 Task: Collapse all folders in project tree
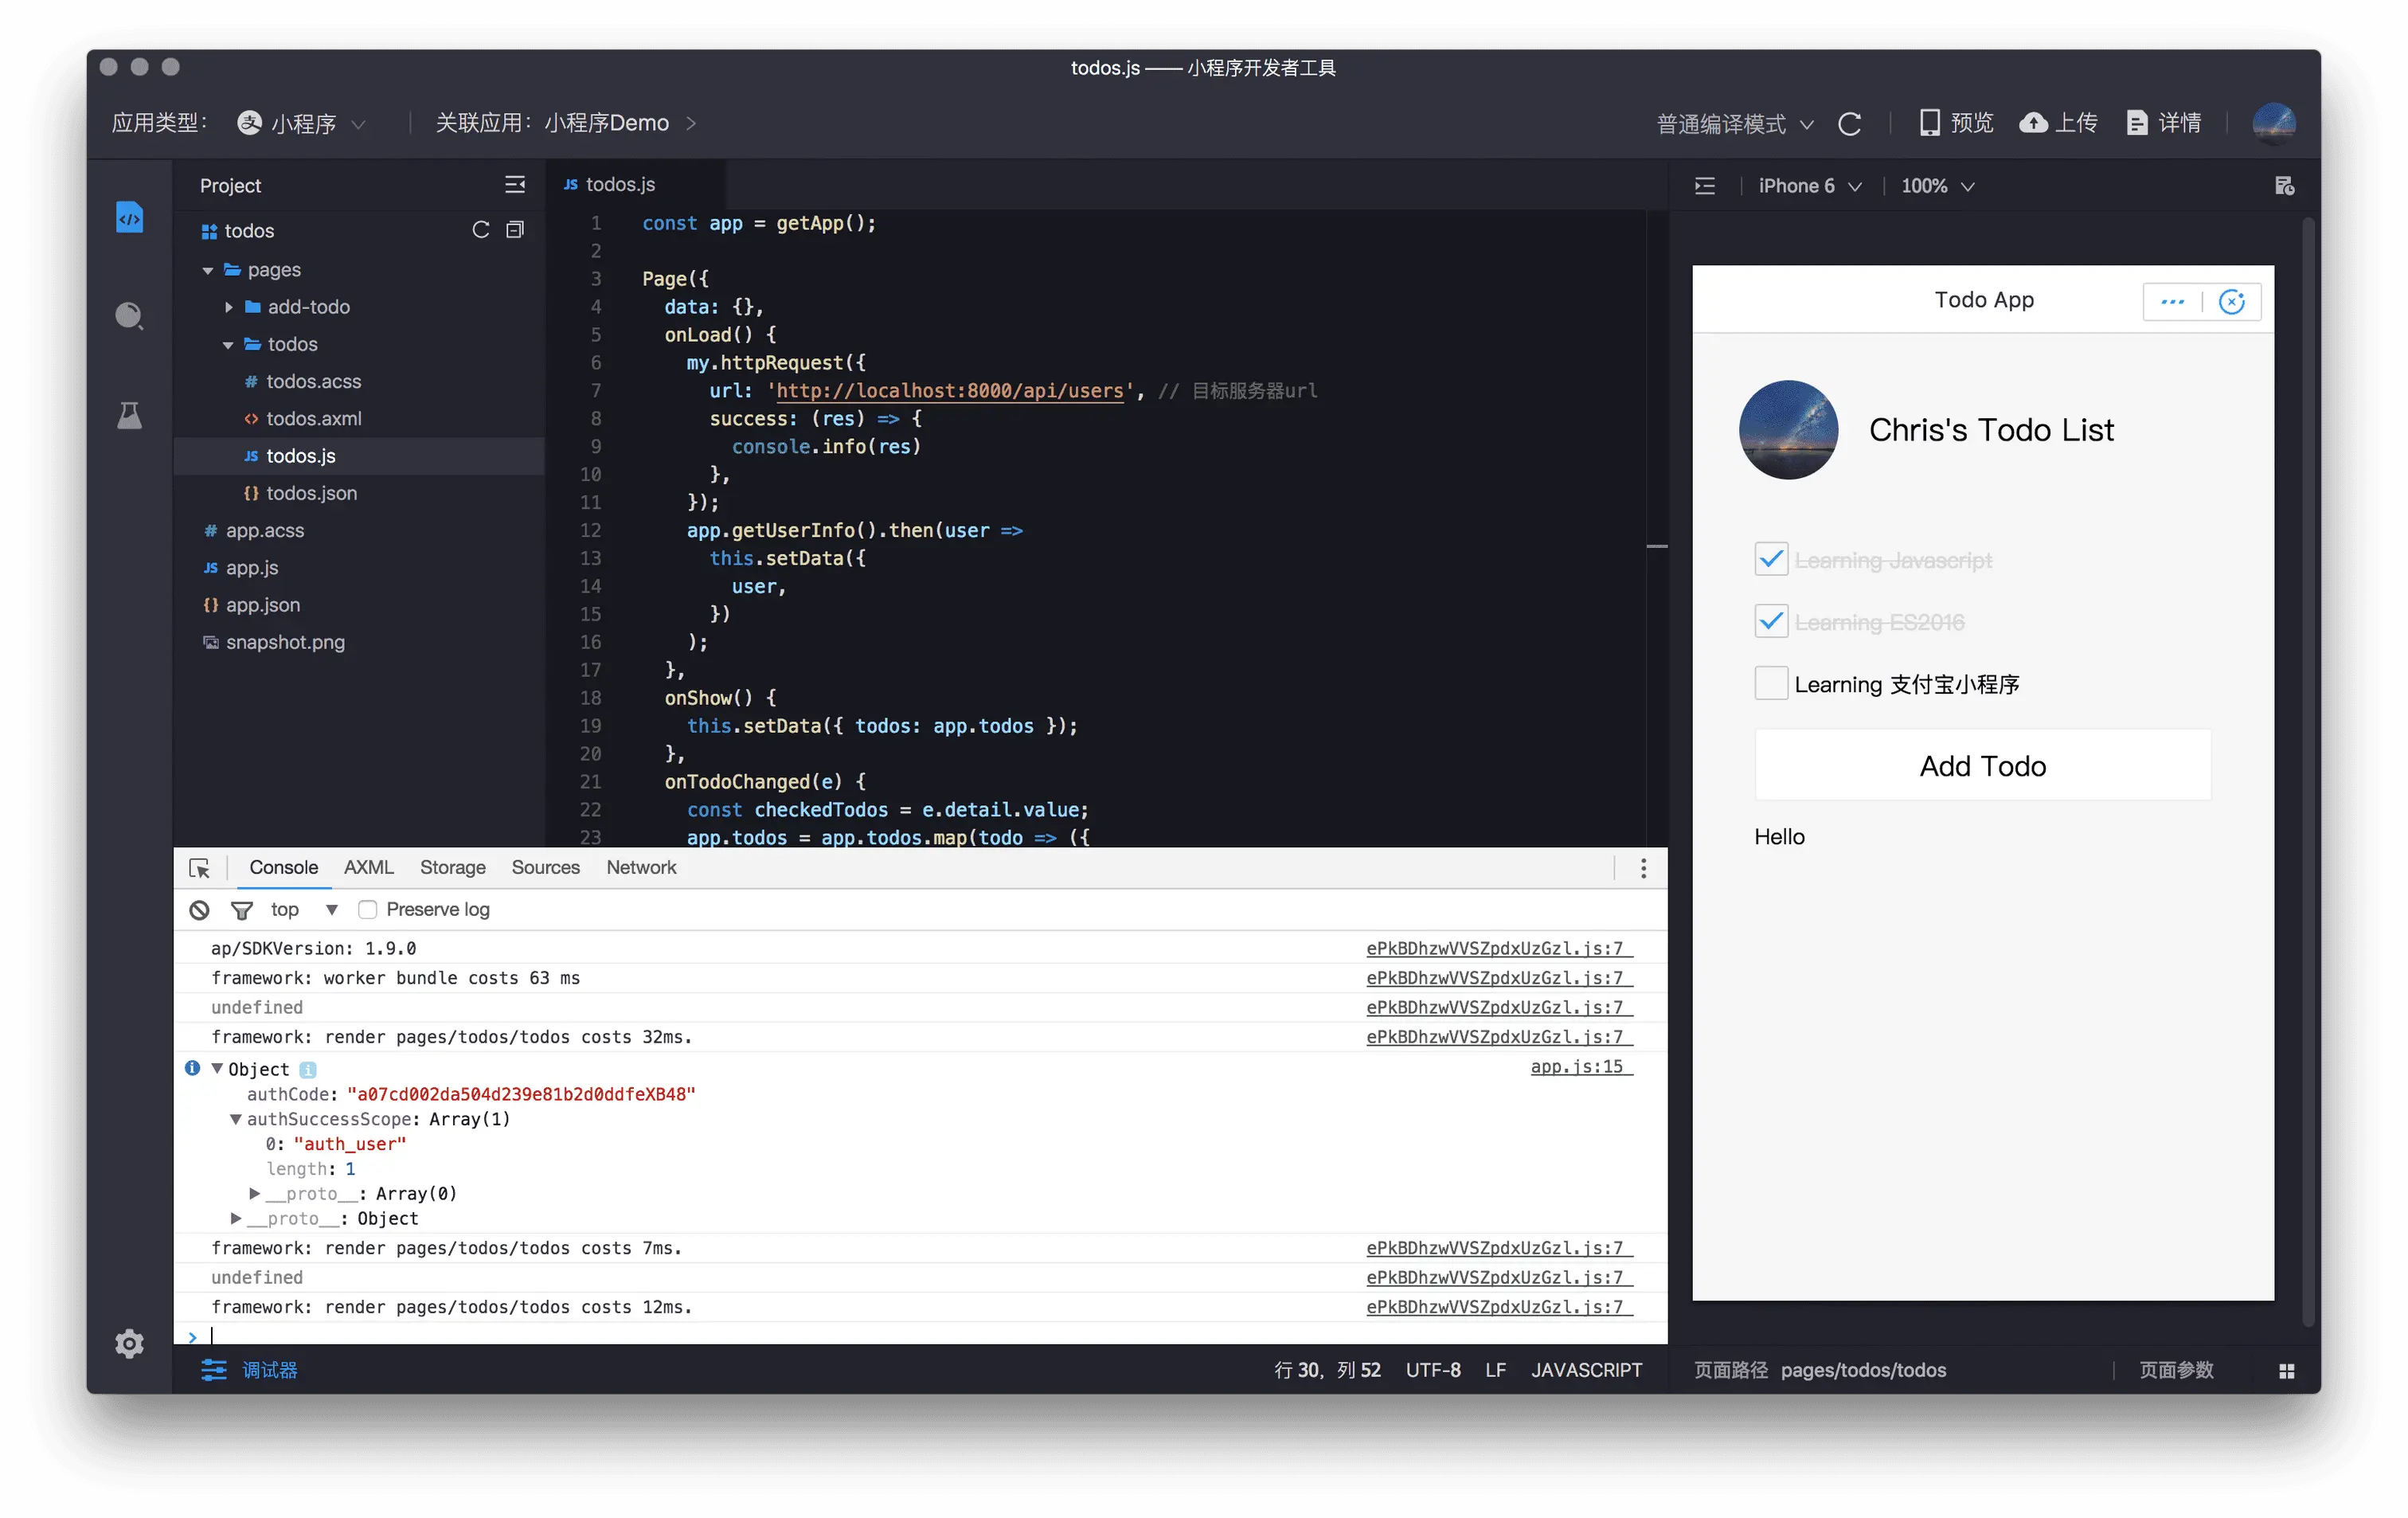point(515,230)
